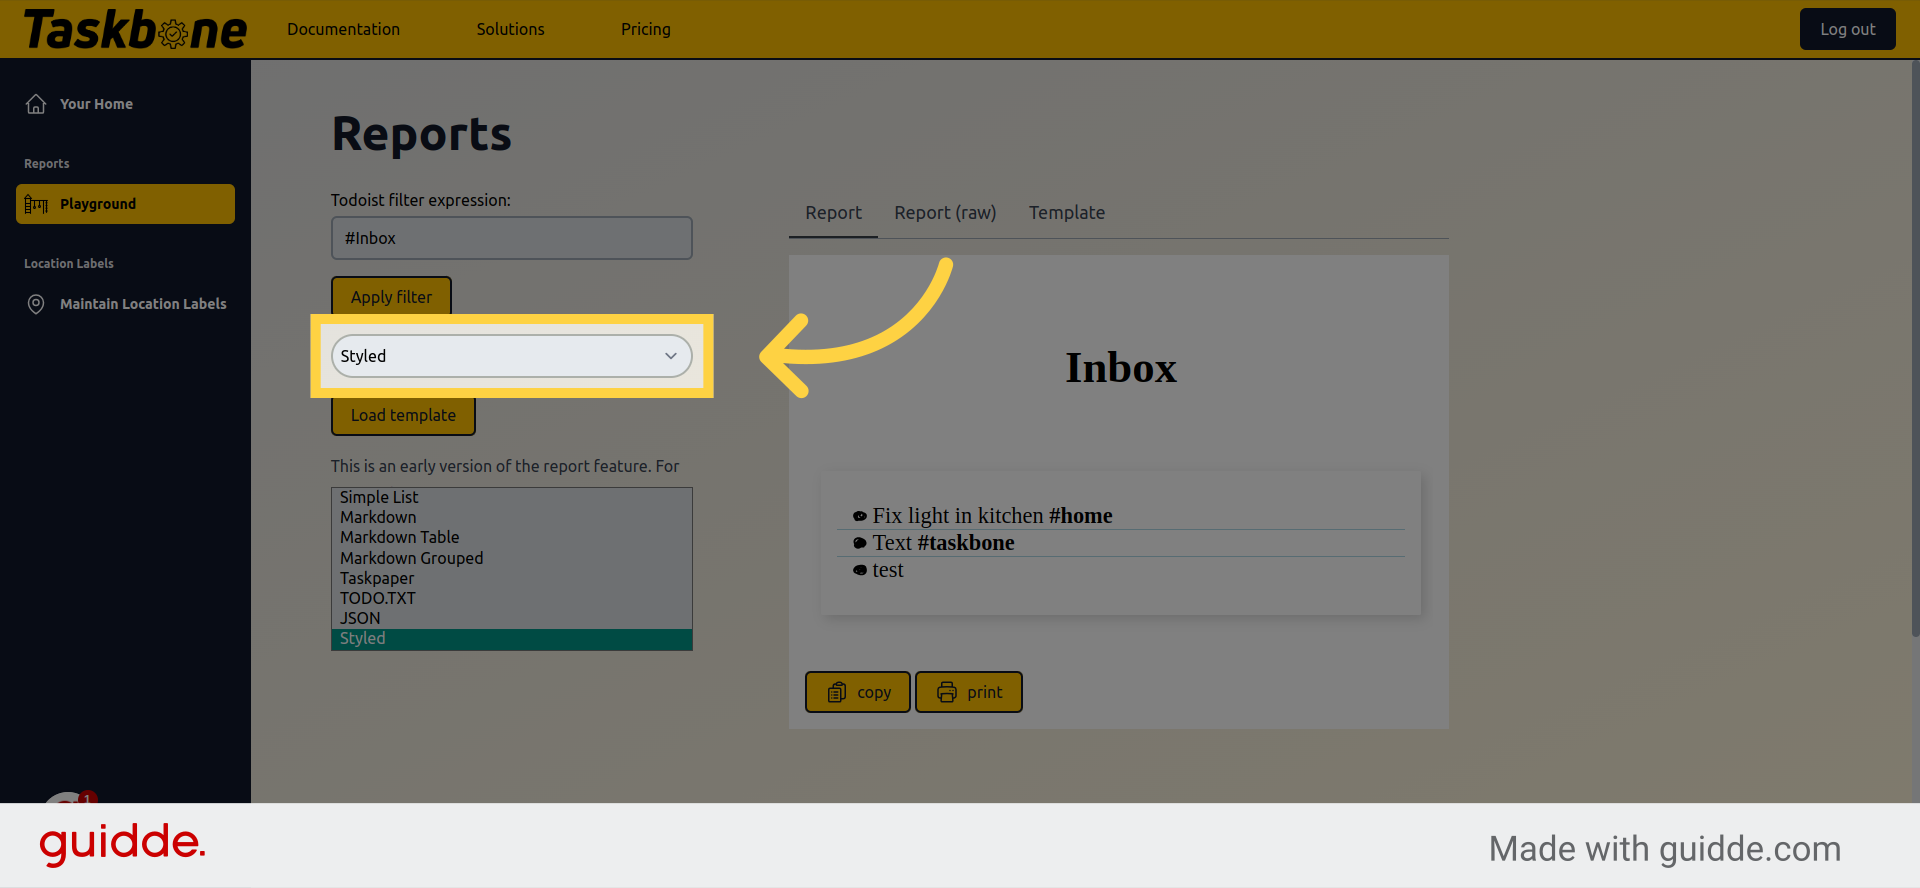Select Taskpaper option
Image resolution: width=1920 pixels, height=888 pixels.
click(x=512, y=578)
